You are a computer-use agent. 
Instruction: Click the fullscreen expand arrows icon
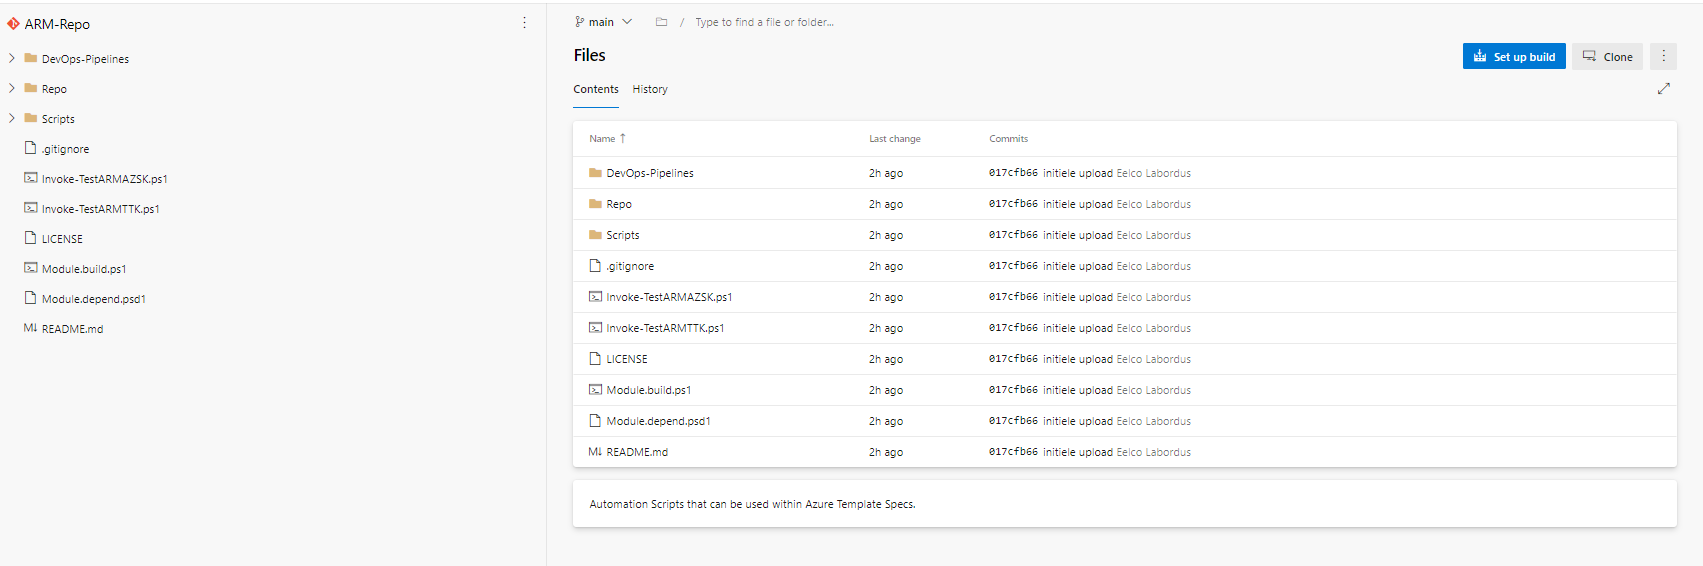tap(1663, 89)
